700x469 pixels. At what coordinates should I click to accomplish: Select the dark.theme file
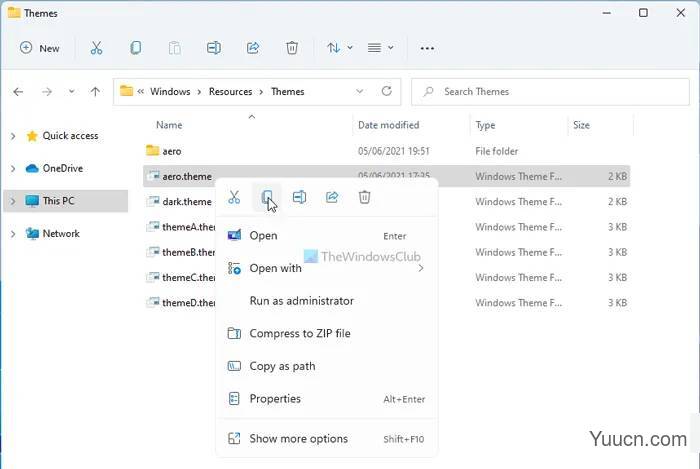click(x=179, y=202)
